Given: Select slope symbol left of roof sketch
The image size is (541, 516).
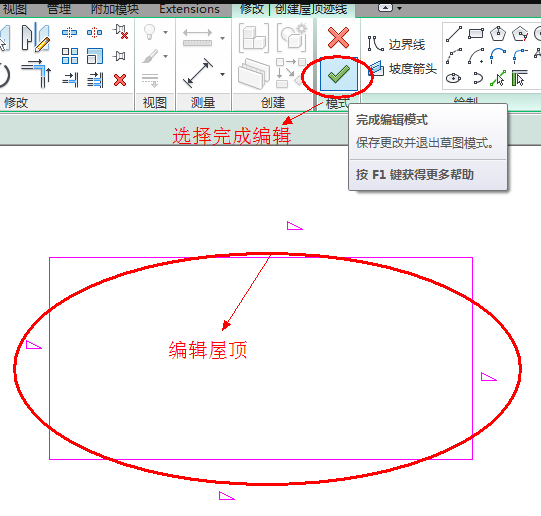Looking at the screenshot, I should click(x=33, y=345).
